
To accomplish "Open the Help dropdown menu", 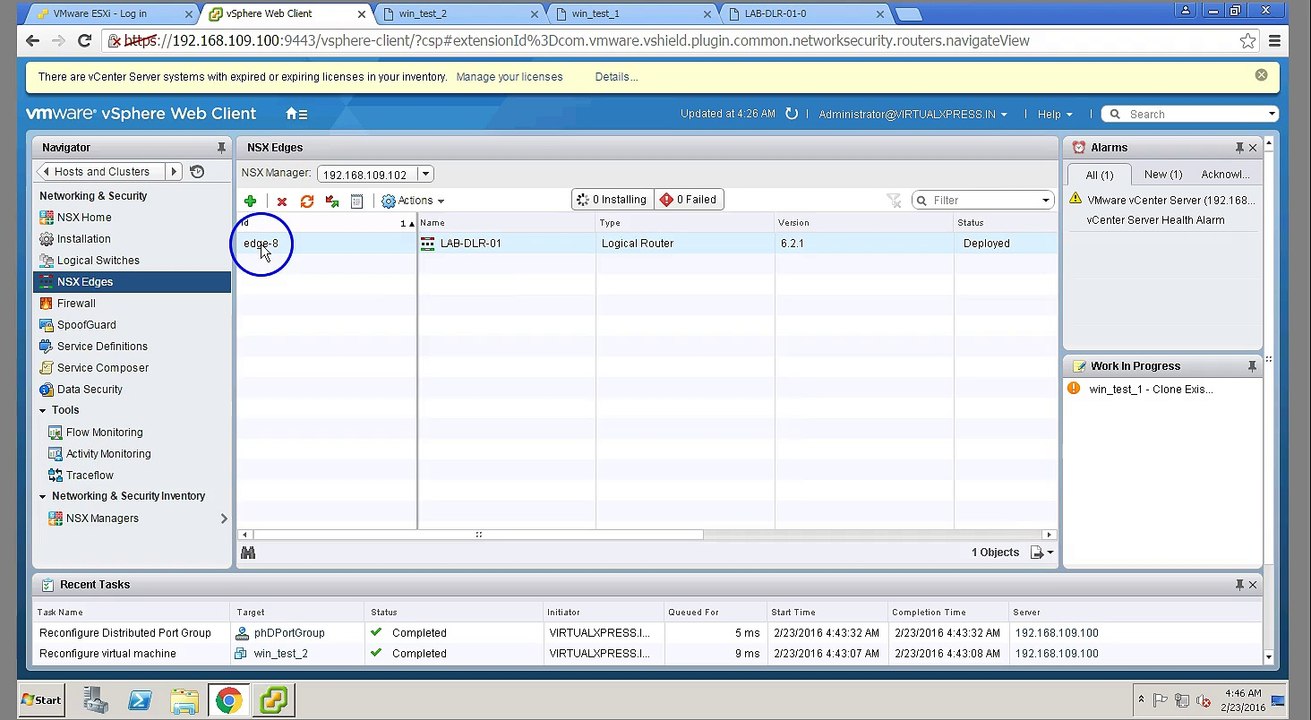I will pyautogui.click(x=1054, y=114).
